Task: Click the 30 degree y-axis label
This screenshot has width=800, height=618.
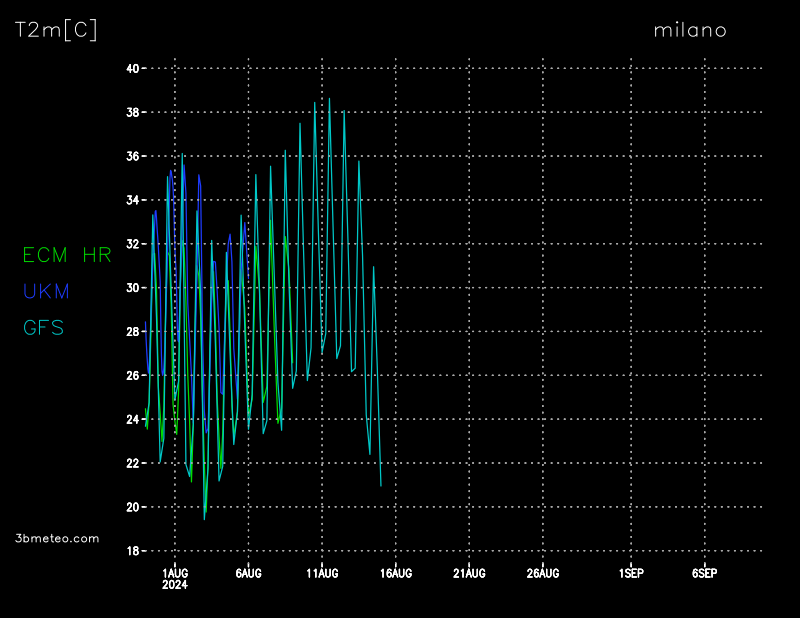Action: pyautogui.click(x=132, y=288)
